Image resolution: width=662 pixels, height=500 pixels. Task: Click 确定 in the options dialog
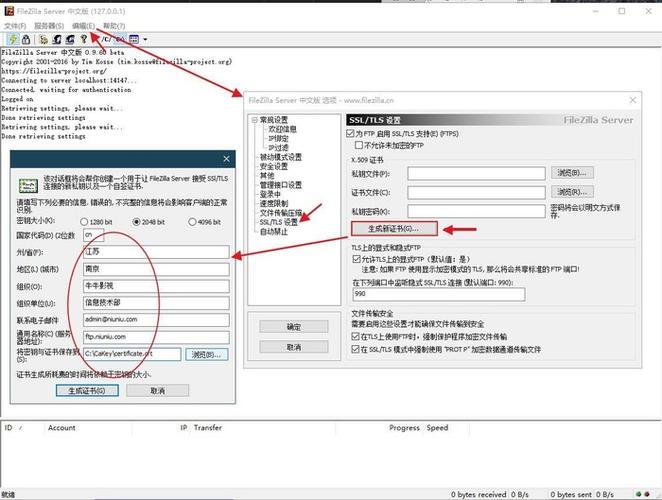coord(294,327)
